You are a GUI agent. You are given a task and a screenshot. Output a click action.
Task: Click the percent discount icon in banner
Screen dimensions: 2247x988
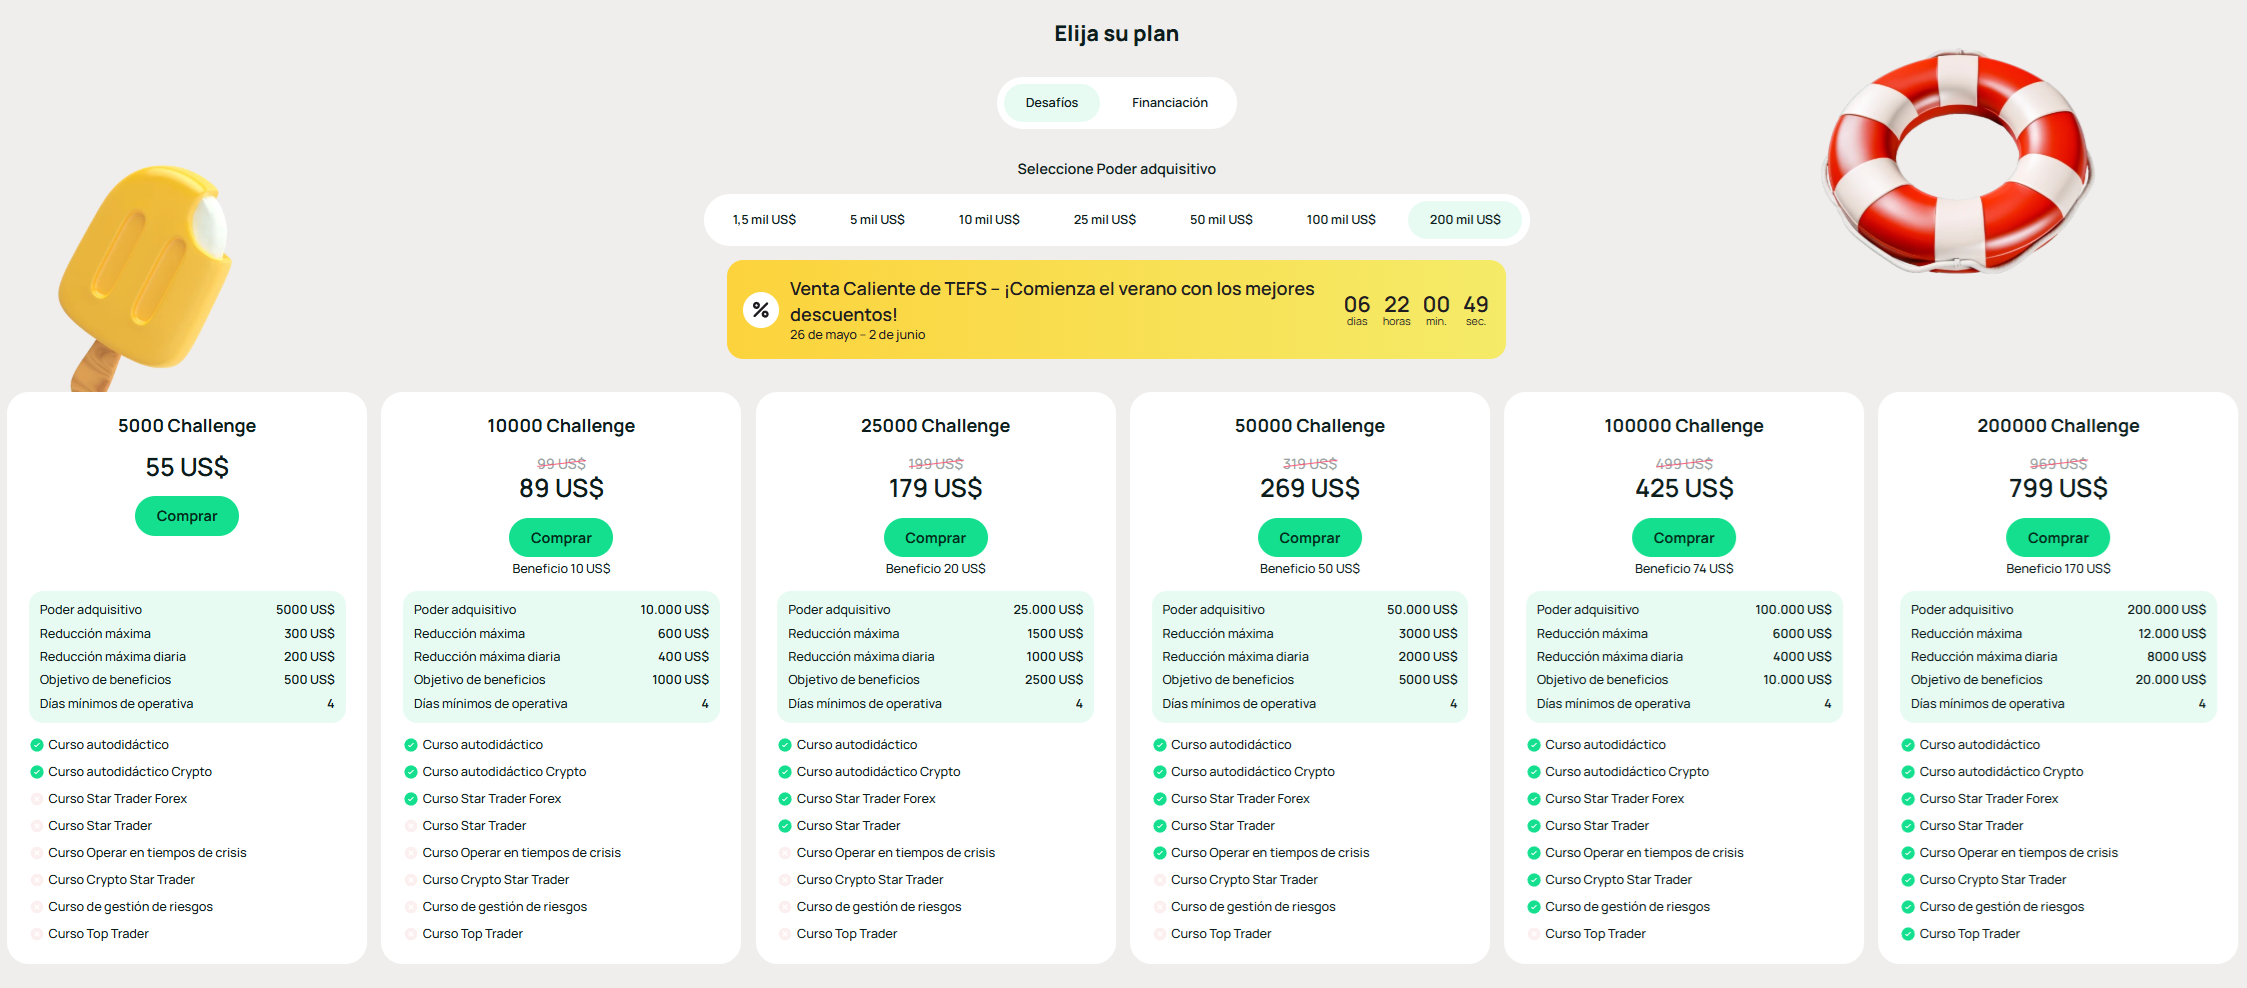pos(760,310)
